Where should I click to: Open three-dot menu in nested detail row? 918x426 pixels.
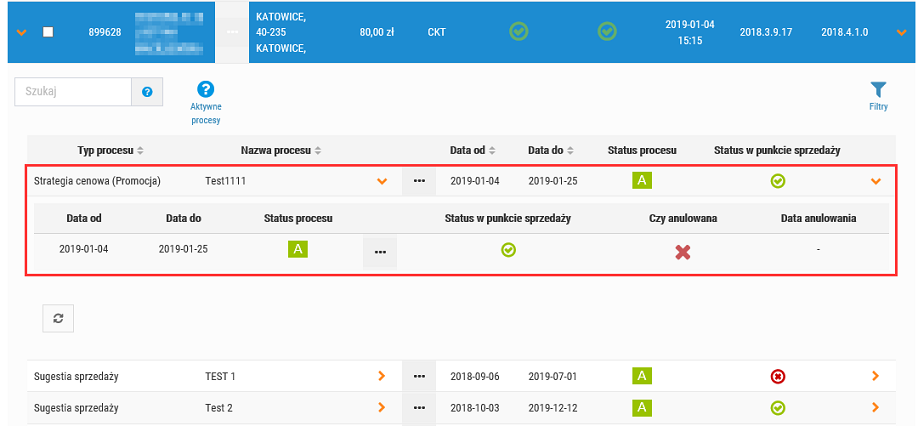pos(380,251)
